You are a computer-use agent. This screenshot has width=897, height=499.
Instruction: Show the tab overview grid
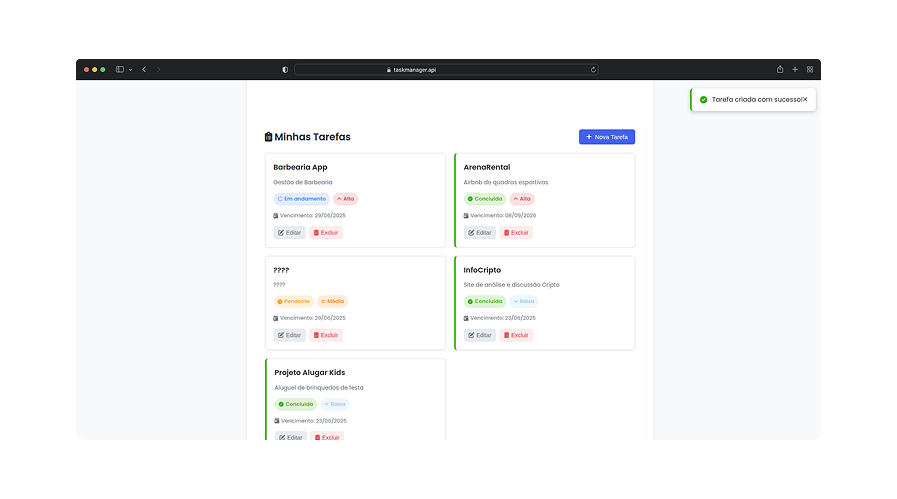click(x=810, y=69)
